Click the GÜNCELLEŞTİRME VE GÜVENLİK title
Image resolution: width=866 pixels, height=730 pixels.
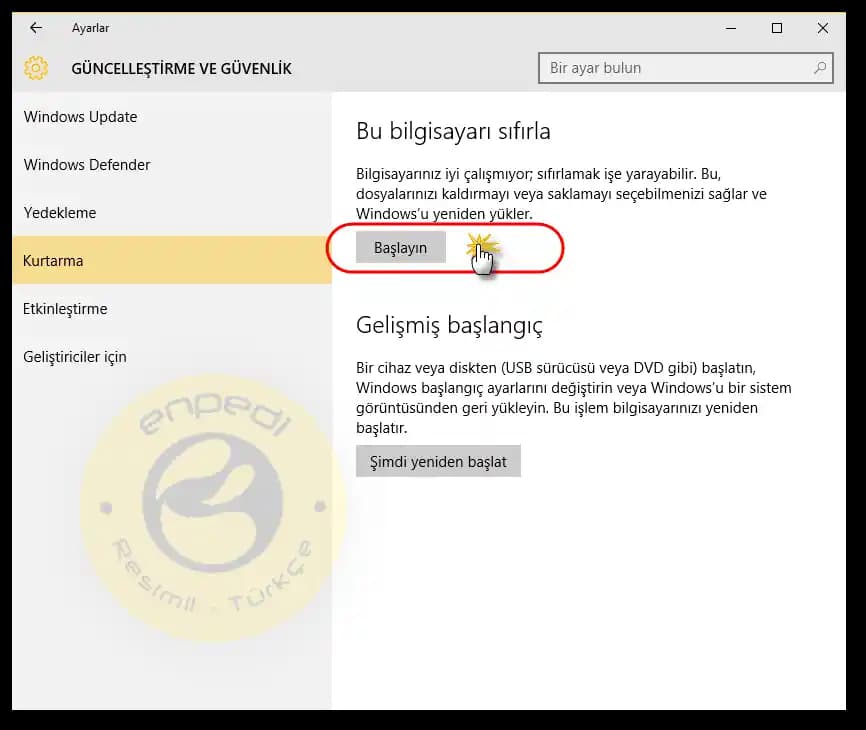pyautogui.click(x=181, y=69)
